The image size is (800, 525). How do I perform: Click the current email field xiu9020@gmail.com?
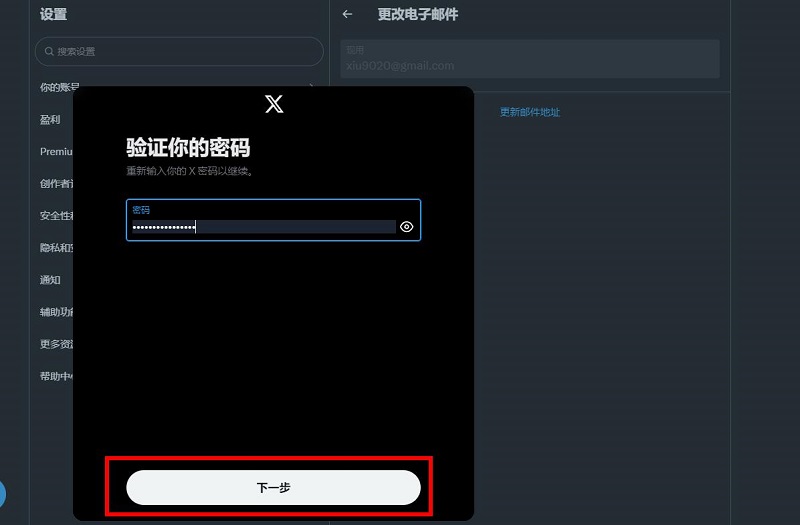point(530,59)
